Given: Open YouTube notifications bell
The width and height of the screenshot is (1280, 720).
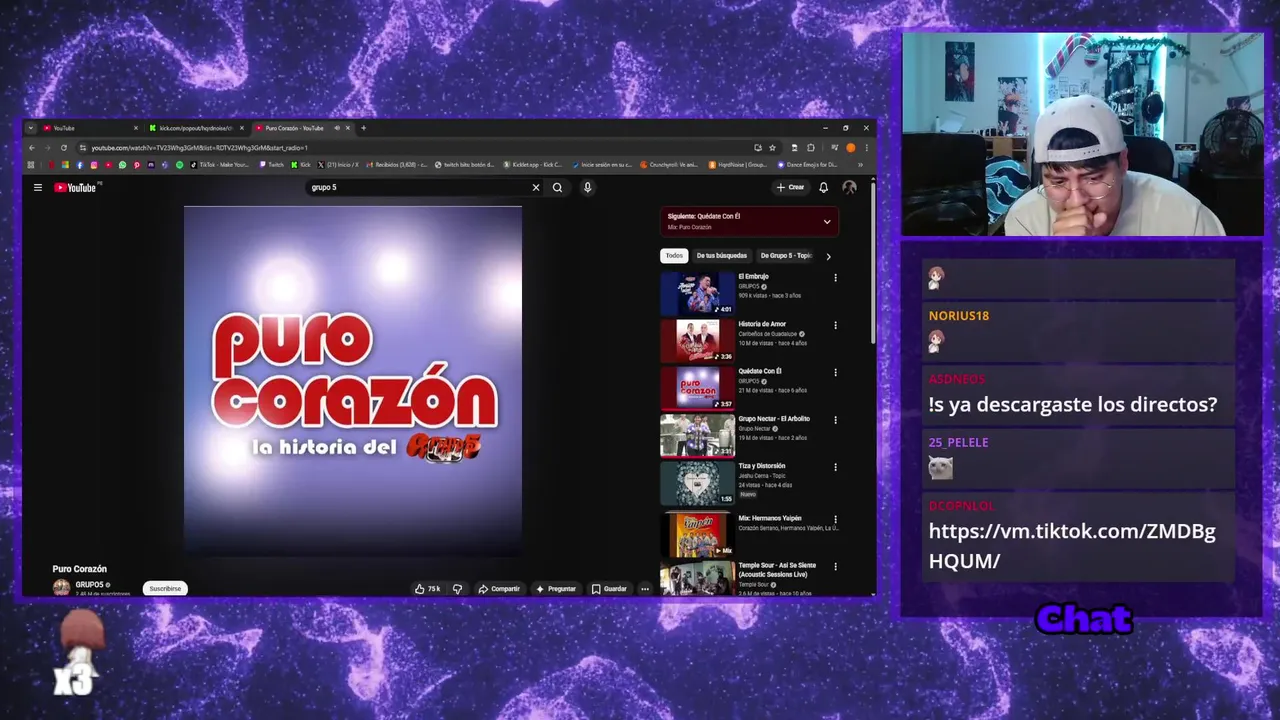Looking at the screenshot, I should pos(823,187).
